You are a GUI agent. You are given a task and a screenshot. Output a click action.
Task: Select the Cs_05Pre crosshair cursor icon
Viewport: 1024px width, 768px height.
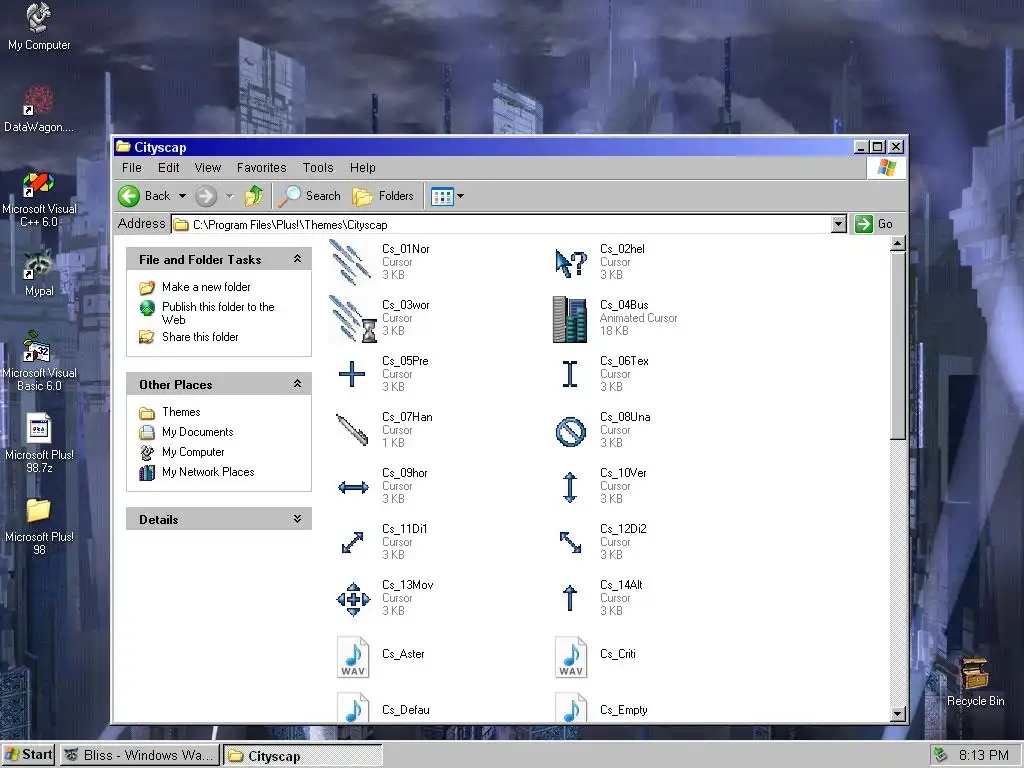(x=352, y=374)
